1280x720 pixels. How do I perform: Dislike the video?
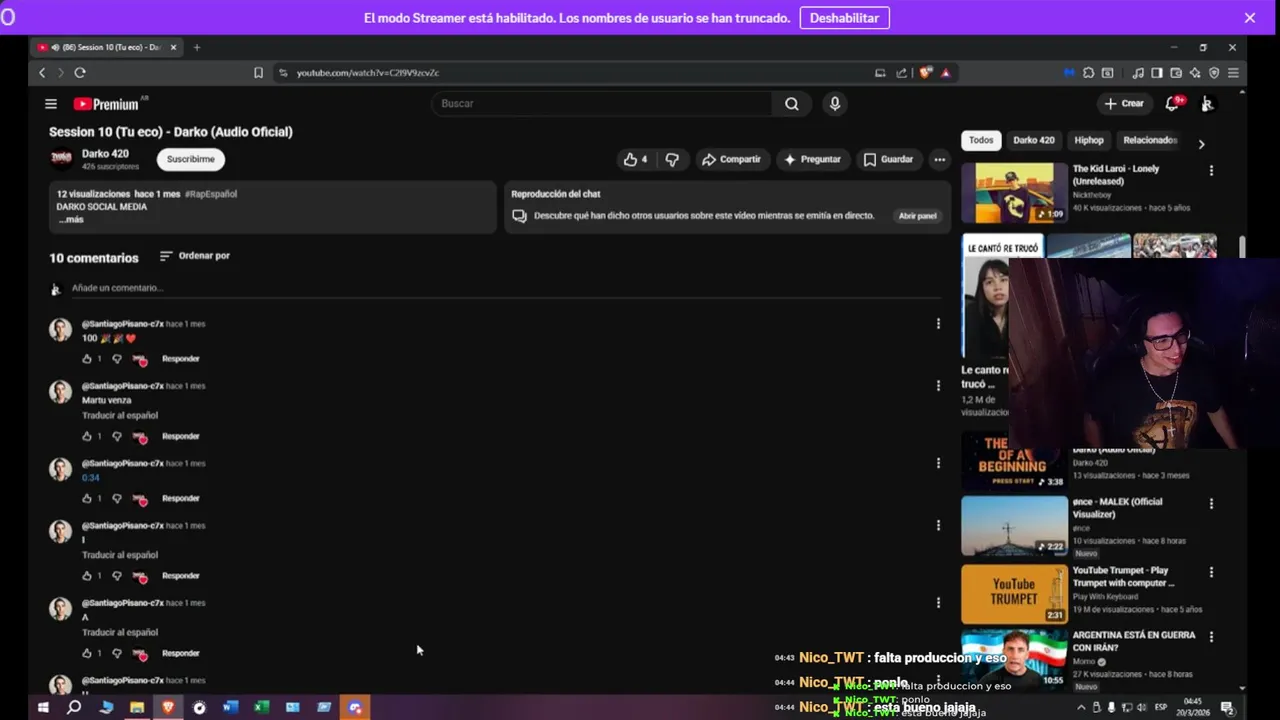(x=672, y=159)
